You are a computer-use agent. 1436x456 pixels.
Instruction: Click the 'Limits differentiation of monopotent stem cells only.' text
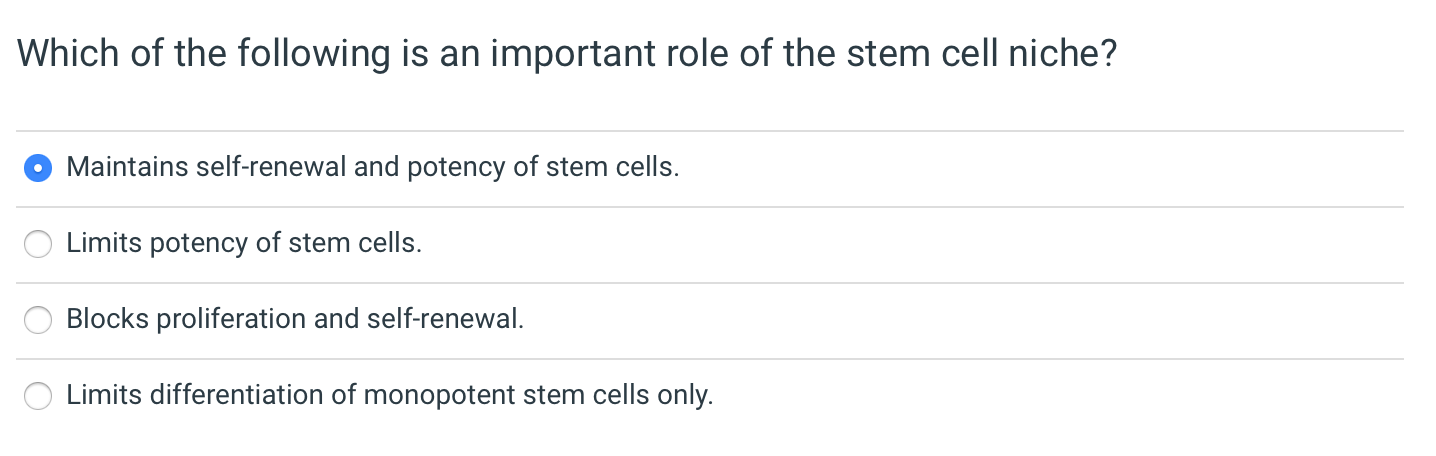click(390, 395)
